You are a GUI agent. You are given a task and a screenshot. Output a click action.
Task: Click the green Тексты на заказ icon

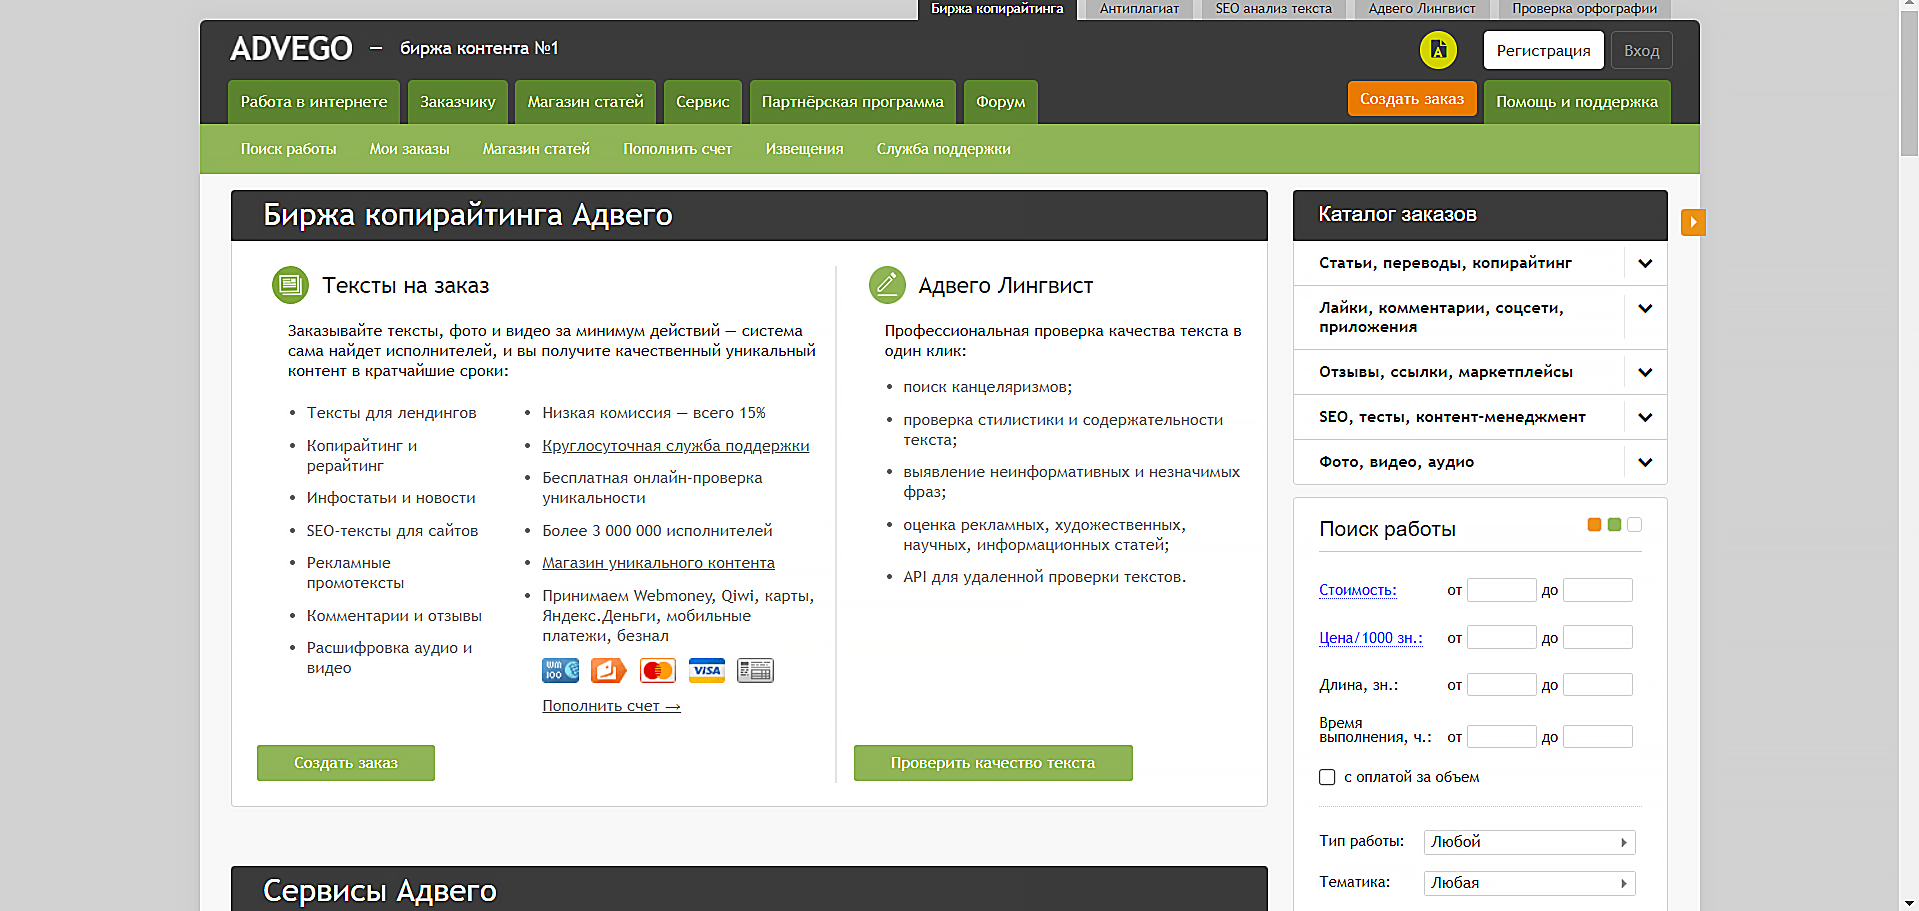(x=290, y=285)
